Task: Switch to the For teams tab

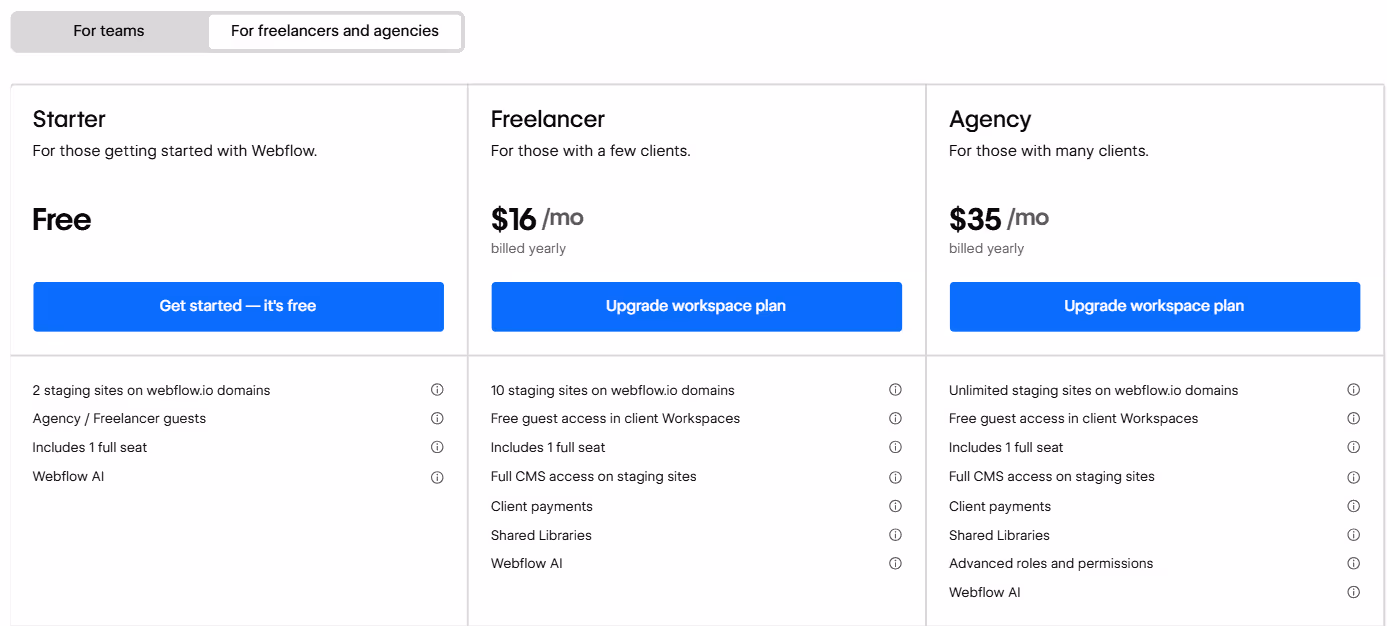Action: point(109,31)
